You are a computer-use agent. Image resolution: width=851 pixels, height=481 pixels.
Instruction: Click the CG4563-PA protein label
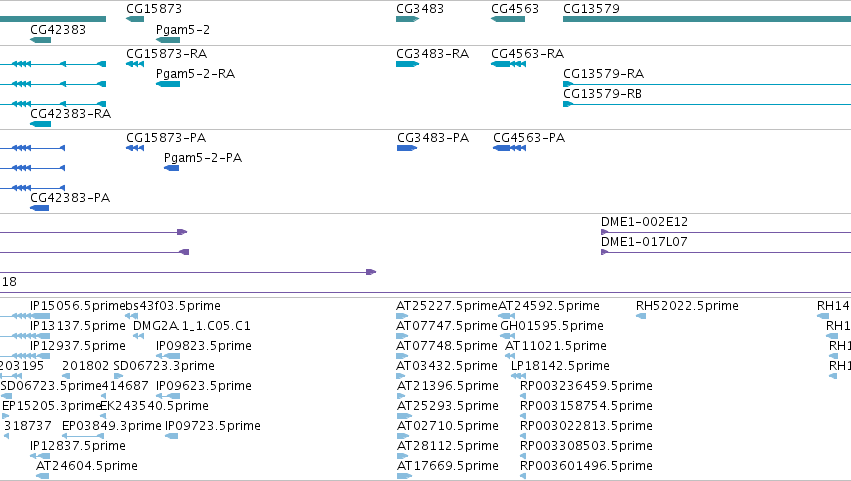point(529,138)
